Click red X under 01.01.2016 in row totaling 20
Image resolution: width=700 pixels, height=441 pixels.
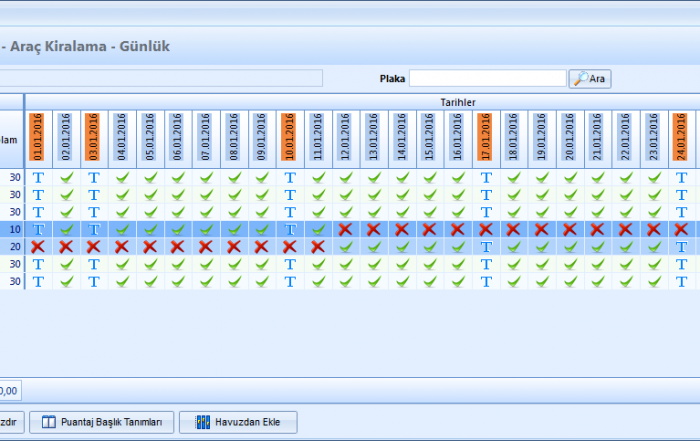(x=38, y=246)
